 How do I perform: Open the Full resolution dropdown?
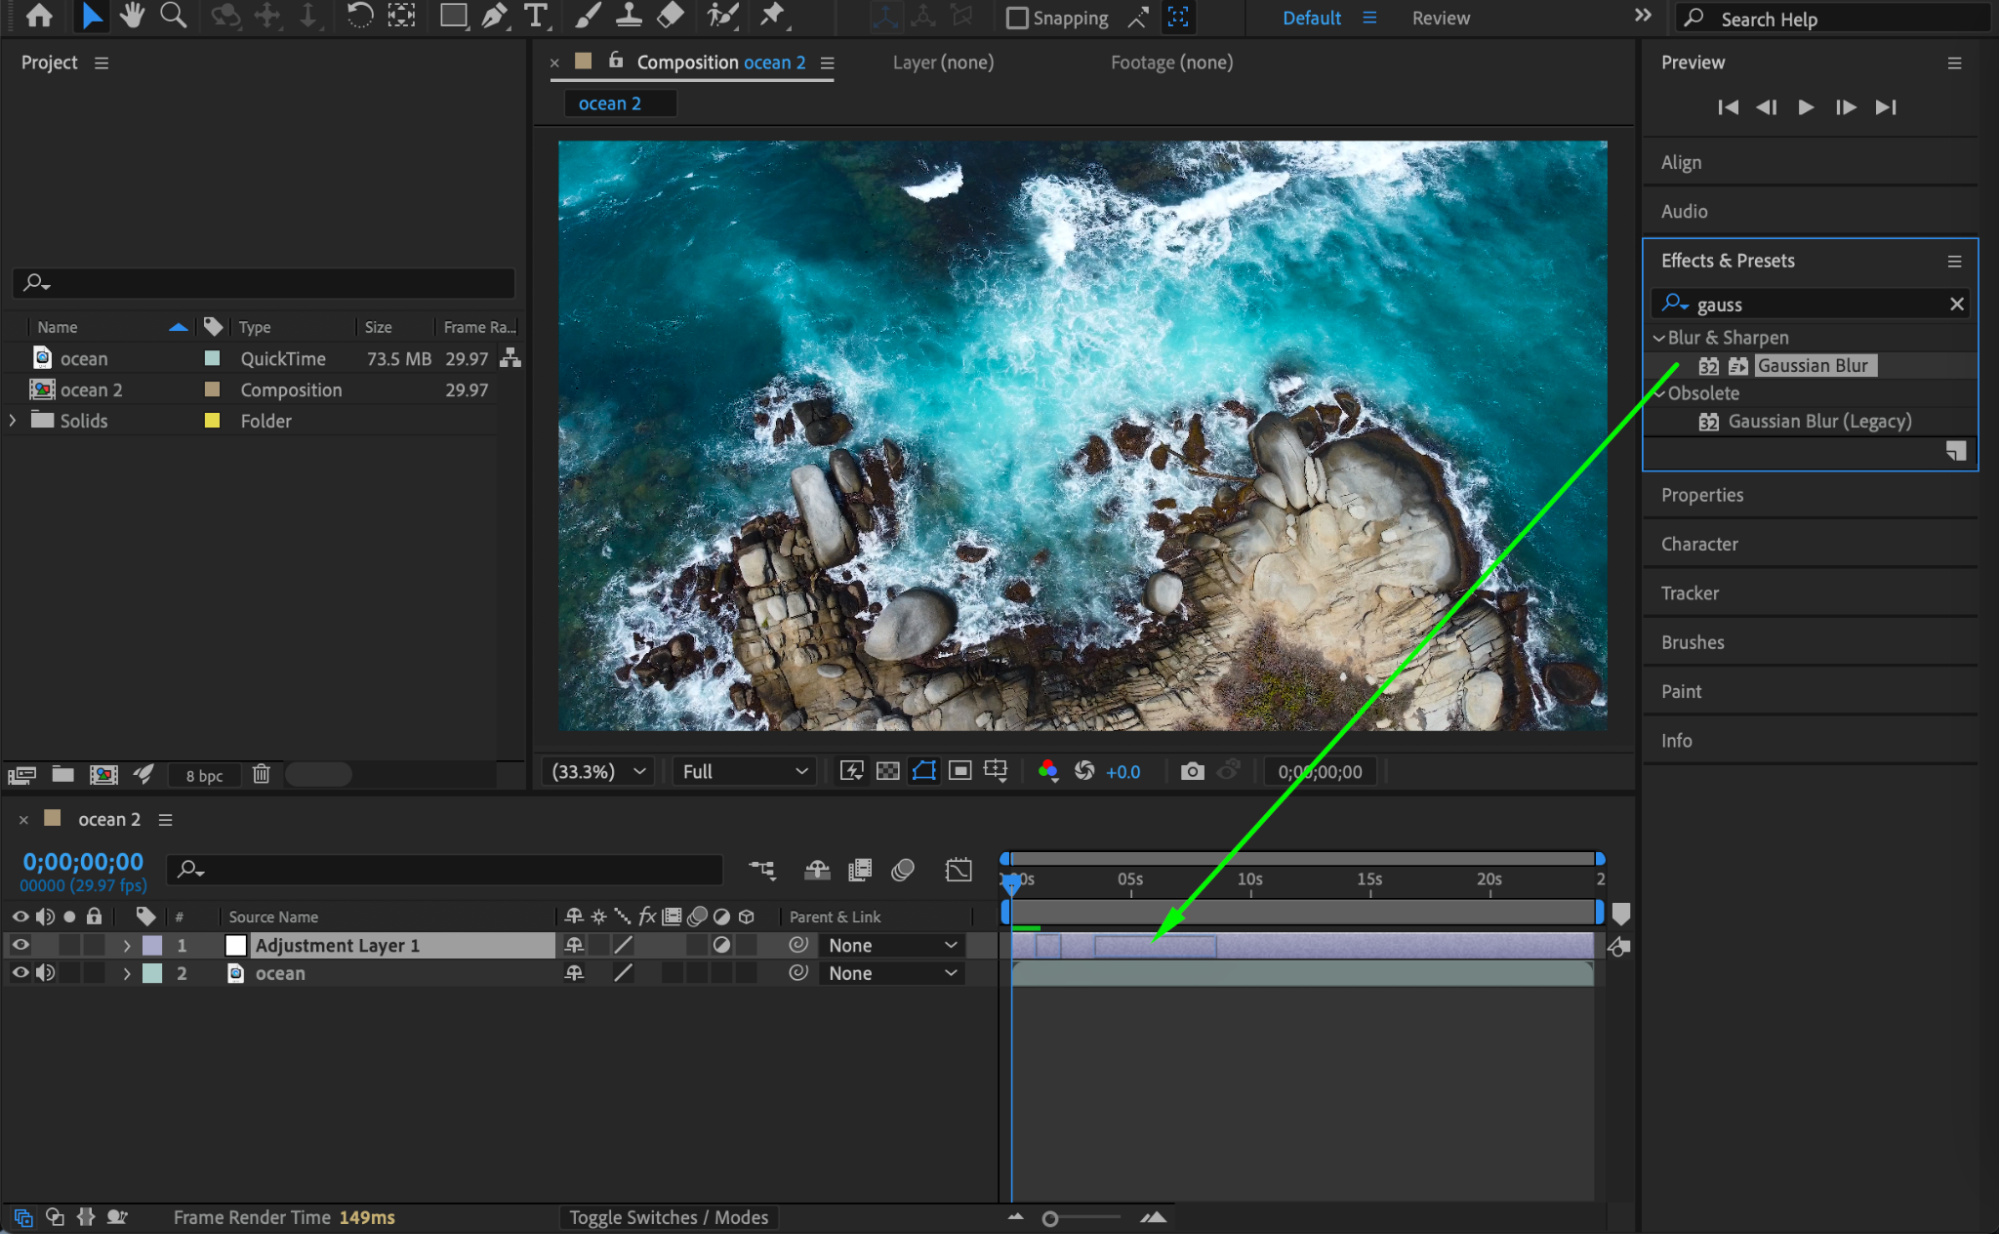(x=744, y=771)
